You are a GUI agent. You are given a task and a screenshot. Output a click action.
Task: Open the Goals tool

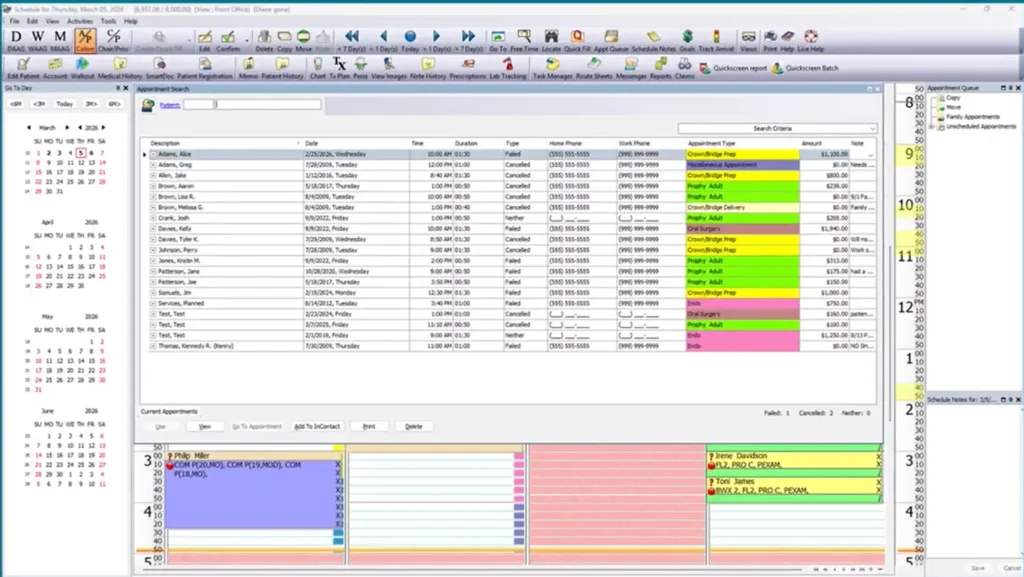click(687, 40)
